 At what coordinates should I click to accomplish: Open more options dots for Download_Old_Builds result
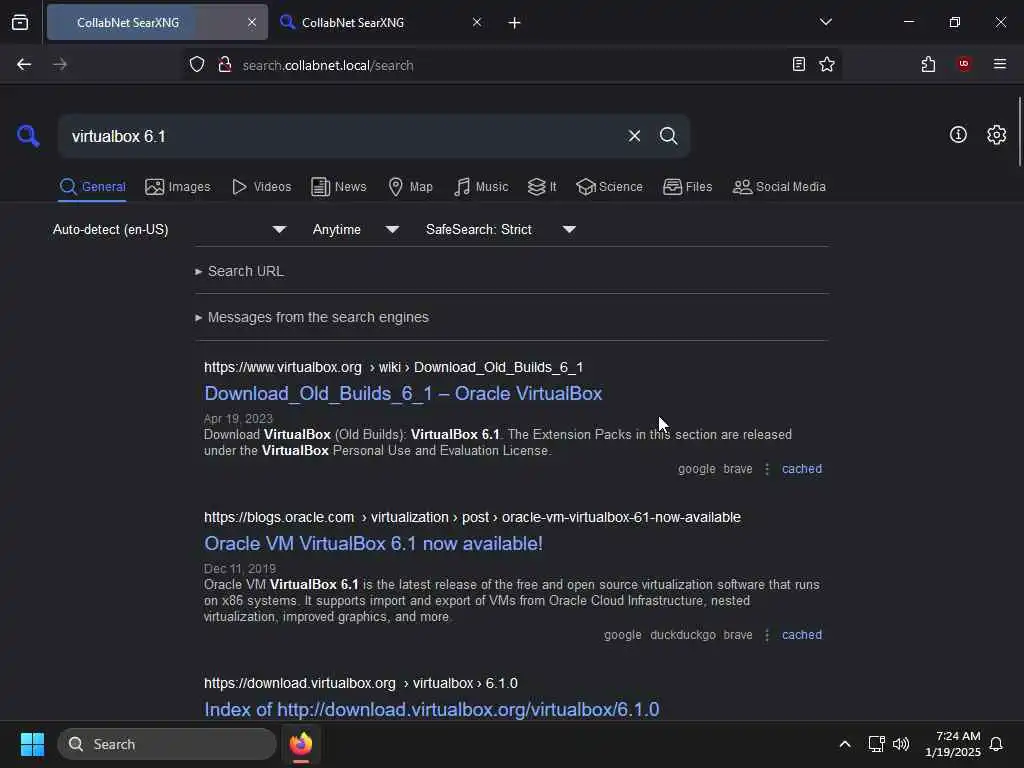coord(767,469)
